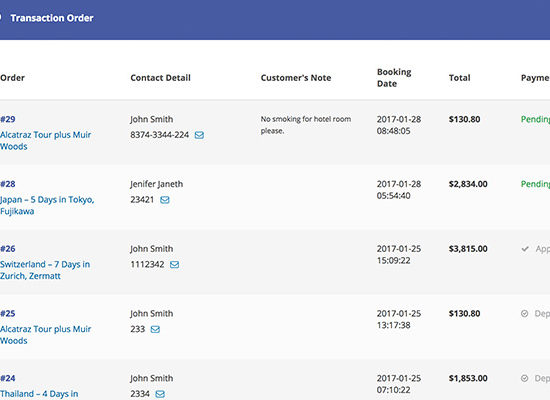Click the circled check icon on order #24

point(524,379)
